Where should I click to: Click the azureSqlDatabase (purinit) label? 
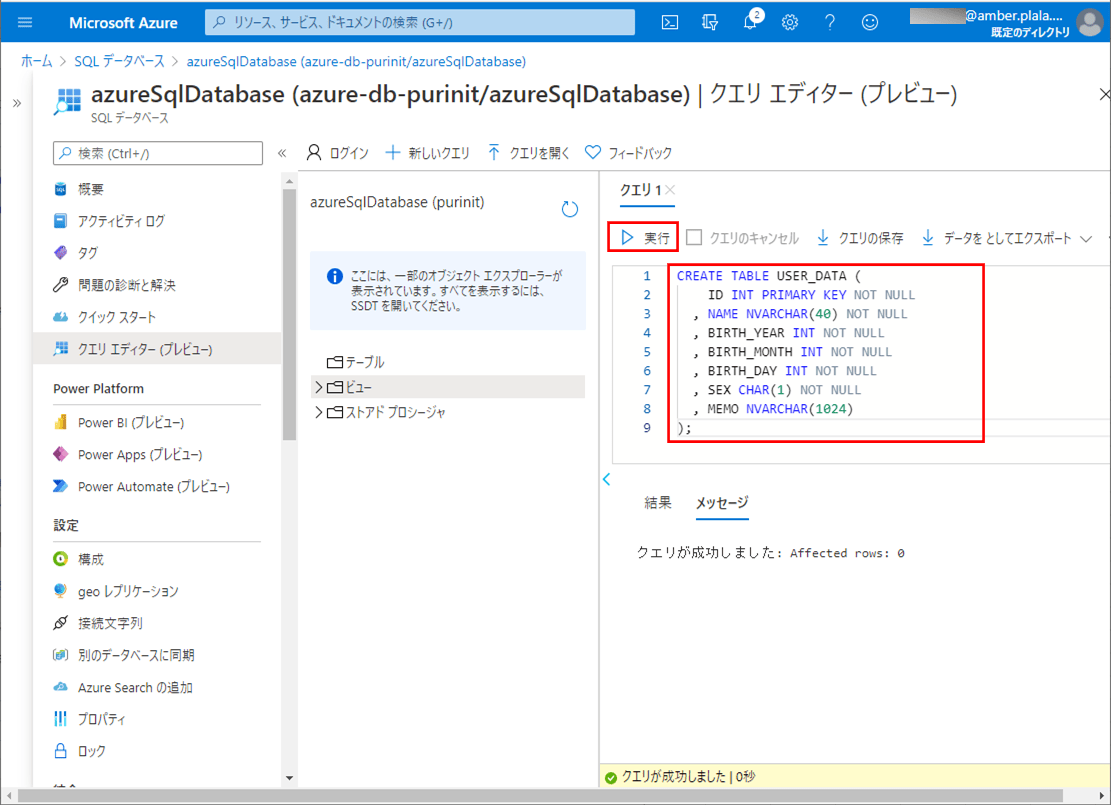pyautogui.click(x=397, y=202)
